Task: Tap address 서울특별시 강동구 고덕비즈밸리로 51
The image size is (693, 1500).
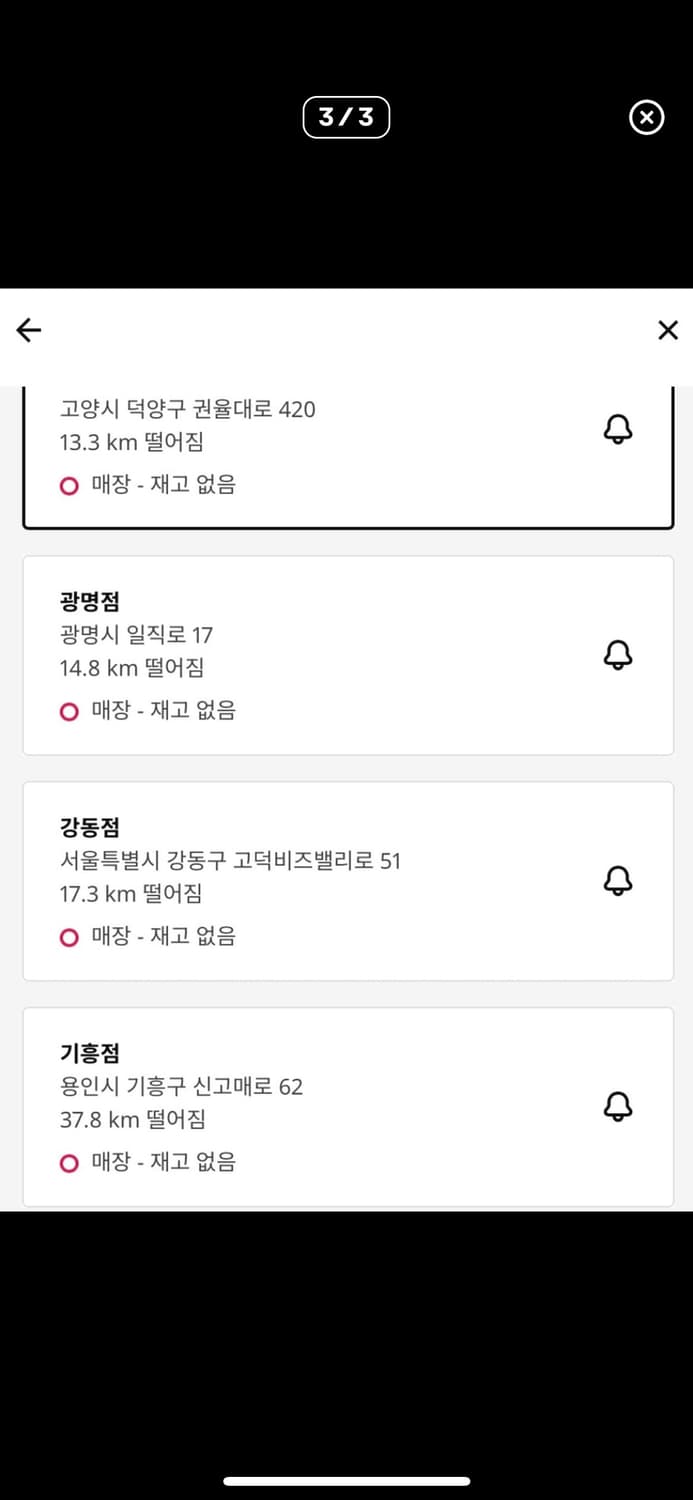Action: click(230, 861)
